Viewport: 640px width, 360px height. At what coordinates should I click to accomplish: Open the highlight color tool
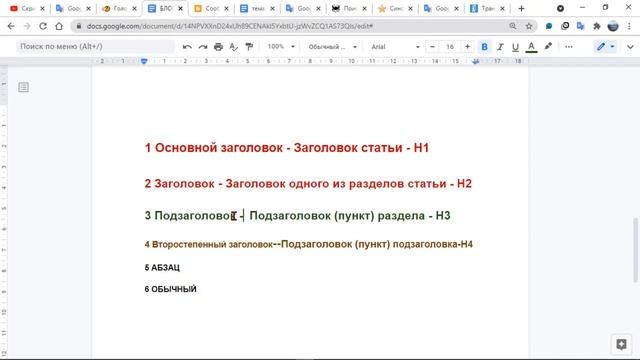(548, 47)
